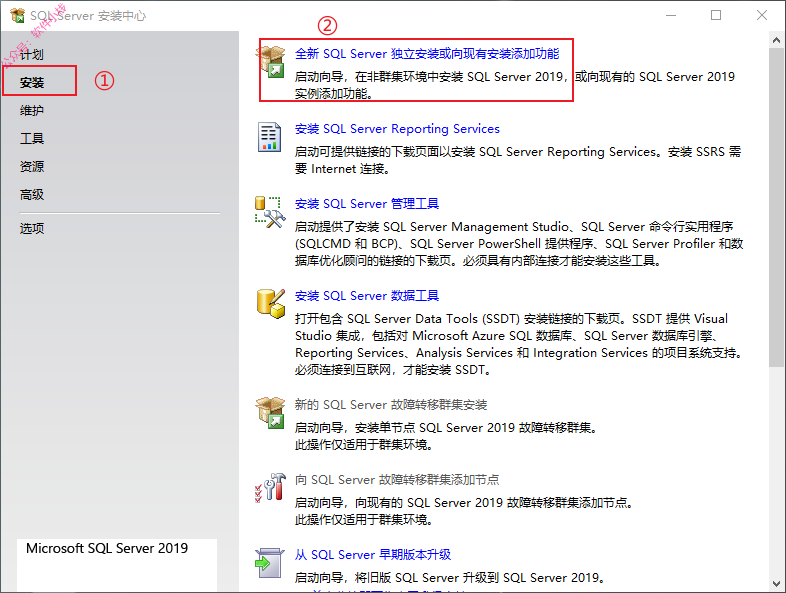Click the upgrade from earlier version icon

point(270,563)
